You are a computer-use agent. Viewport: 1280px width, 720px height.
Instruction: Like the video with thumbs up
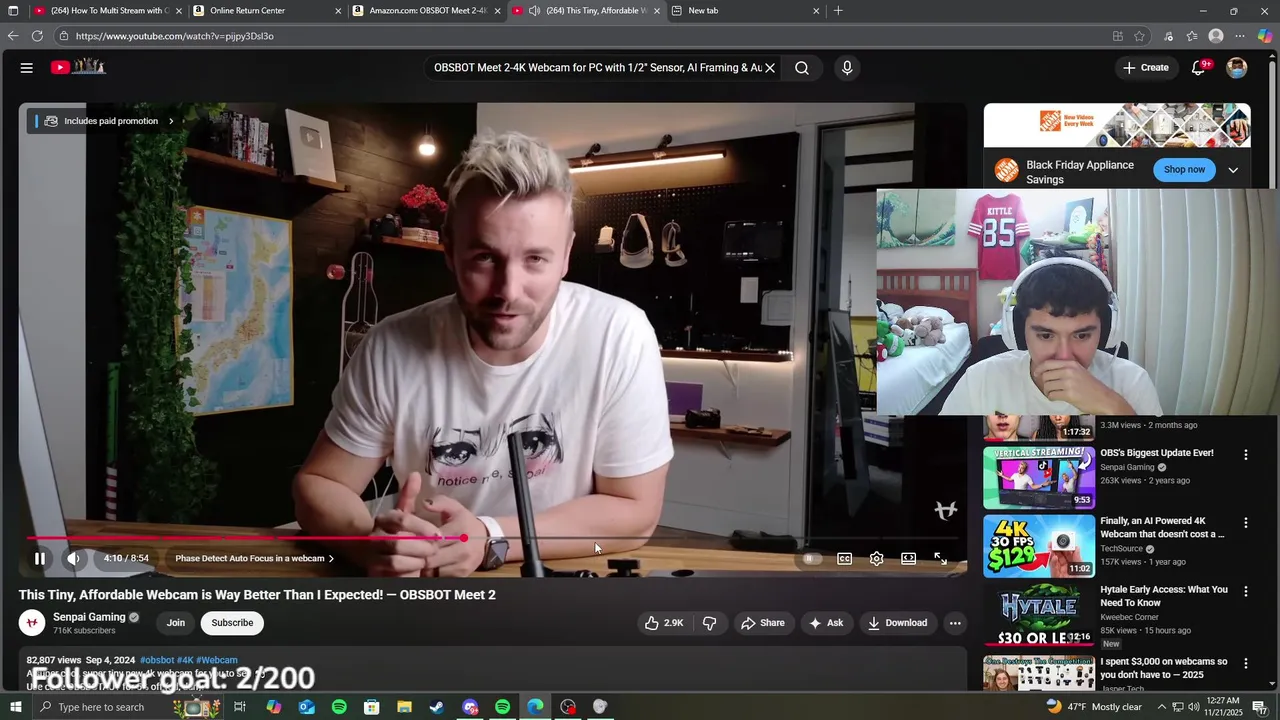(x=664, y=623)
